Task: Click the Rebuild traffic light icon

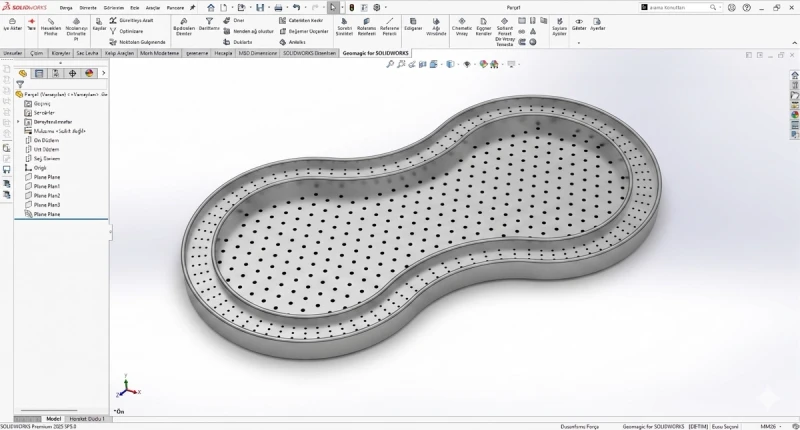Action: (352, 8)
